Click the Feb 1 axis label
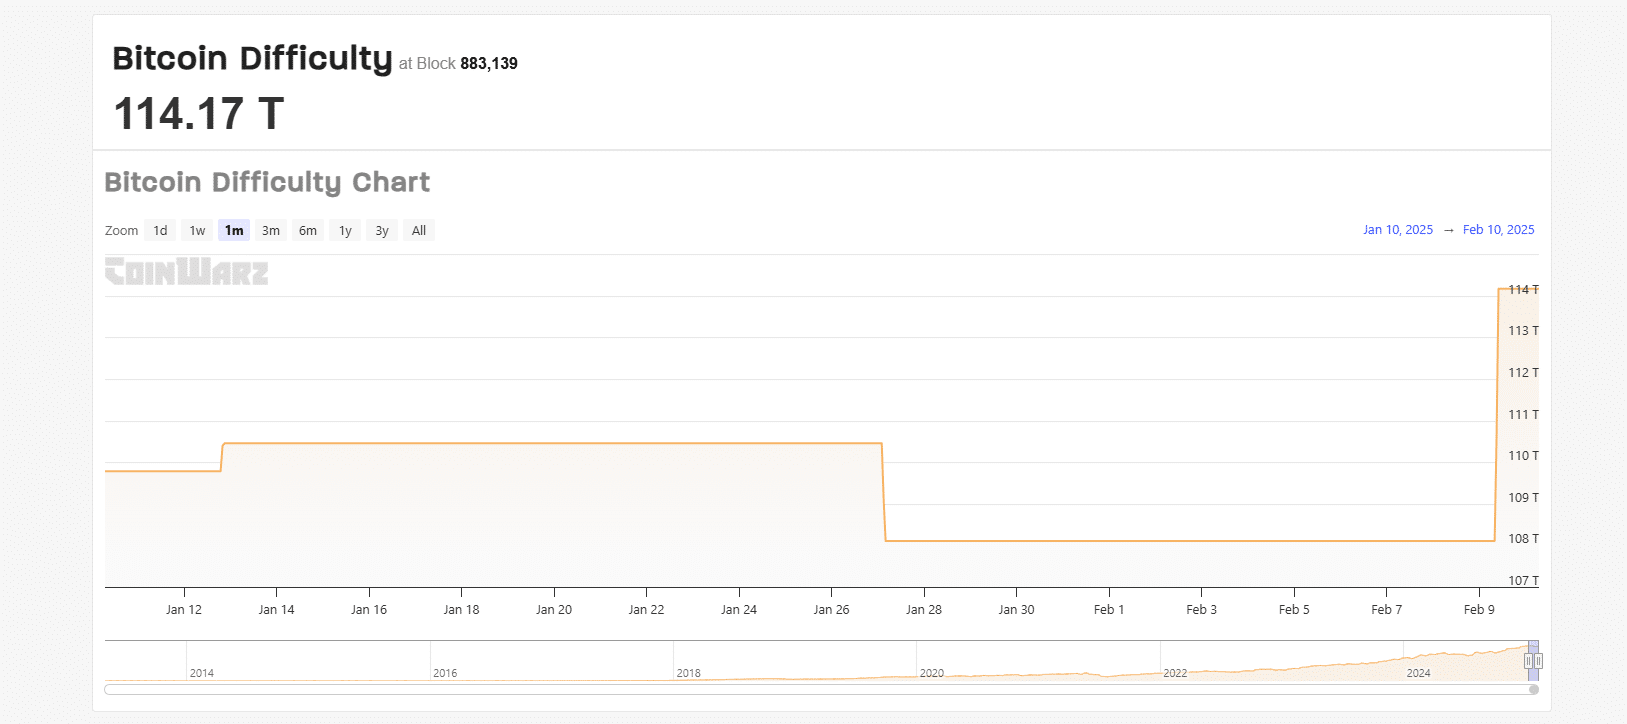 [x=1109, y=609]
